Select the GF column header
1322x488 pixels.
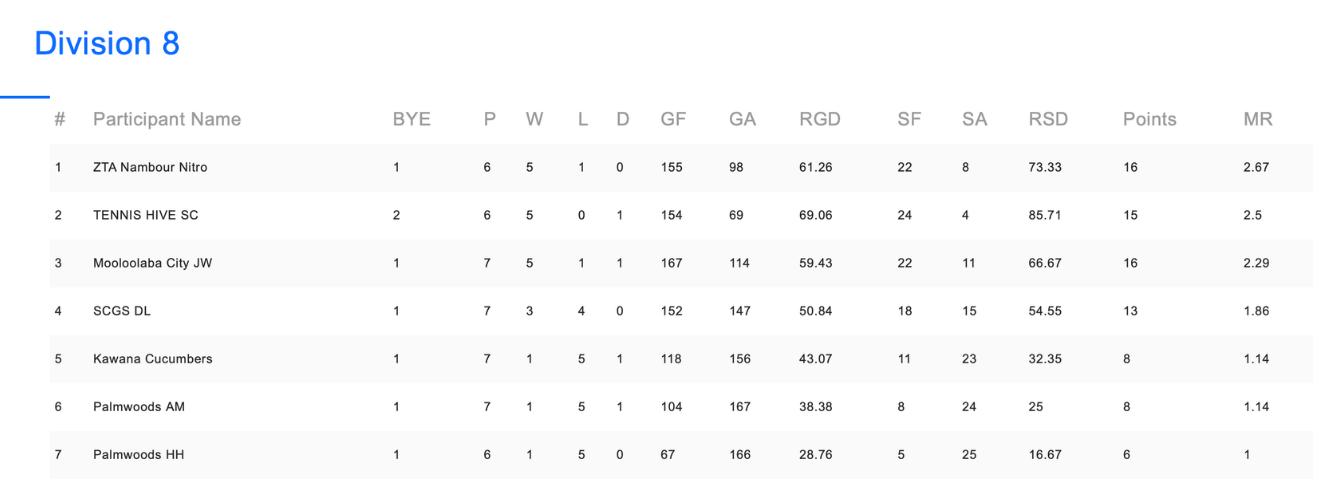pyautogui.click(x=673, y=119)
